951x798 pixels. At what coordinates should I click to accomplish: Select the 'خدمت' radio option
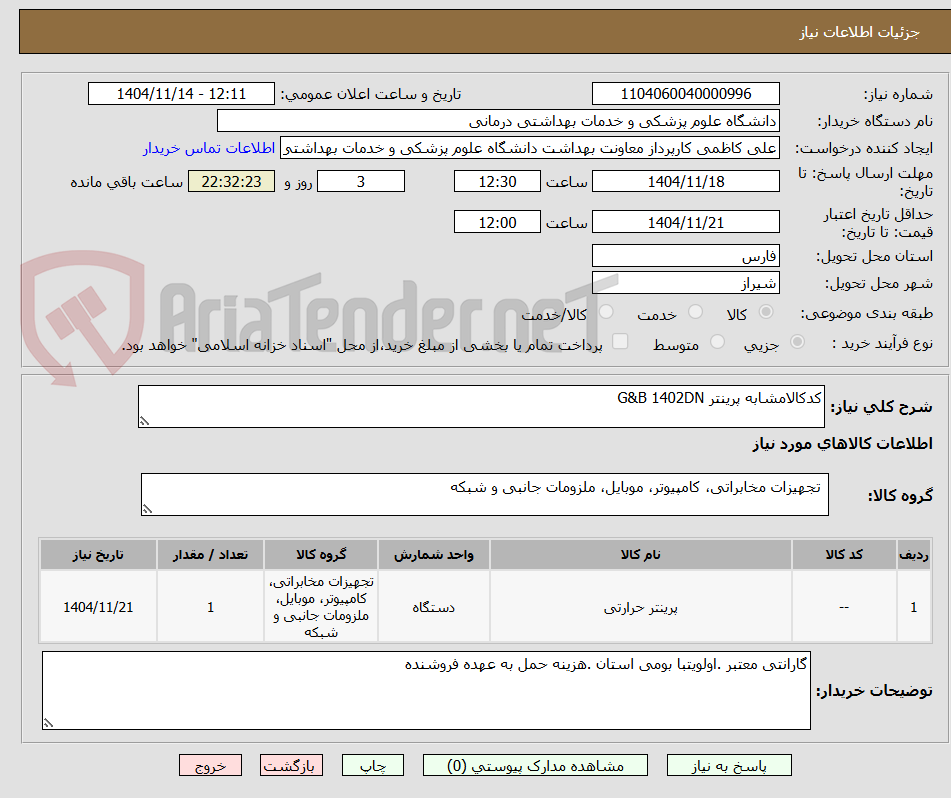pos(695,312)
